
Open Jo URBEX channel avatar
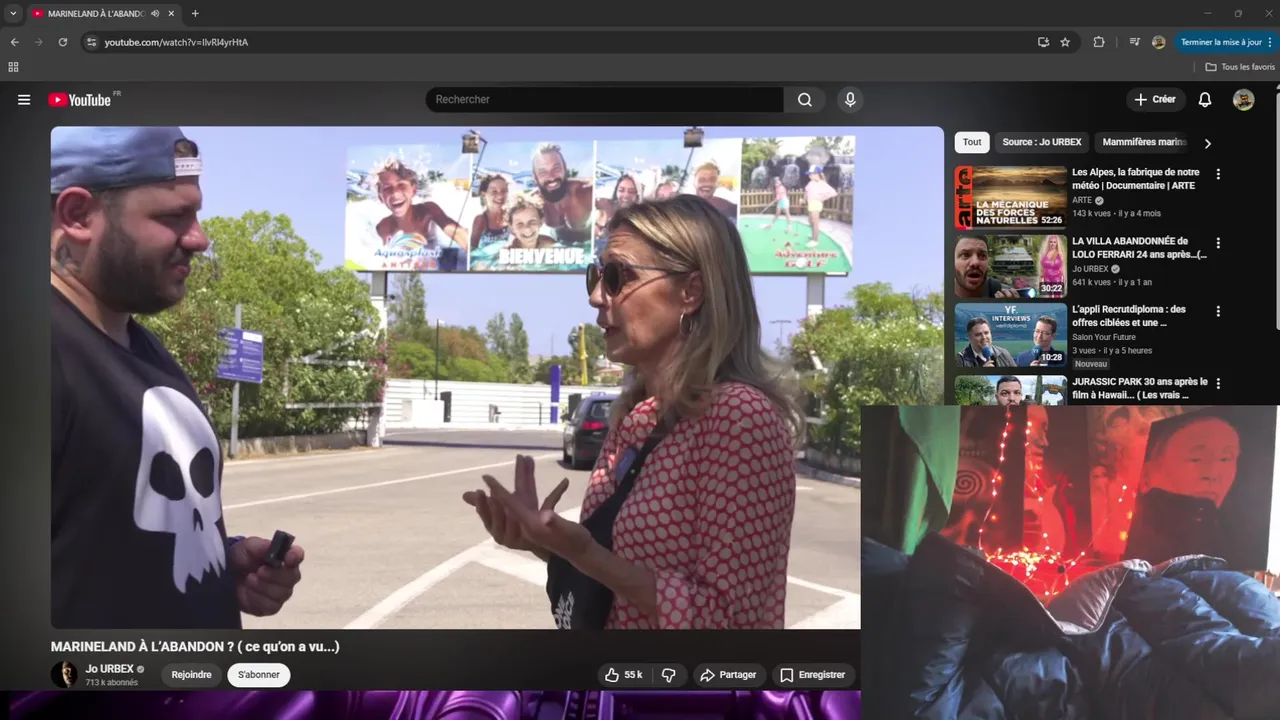click(x=64, y=674)
